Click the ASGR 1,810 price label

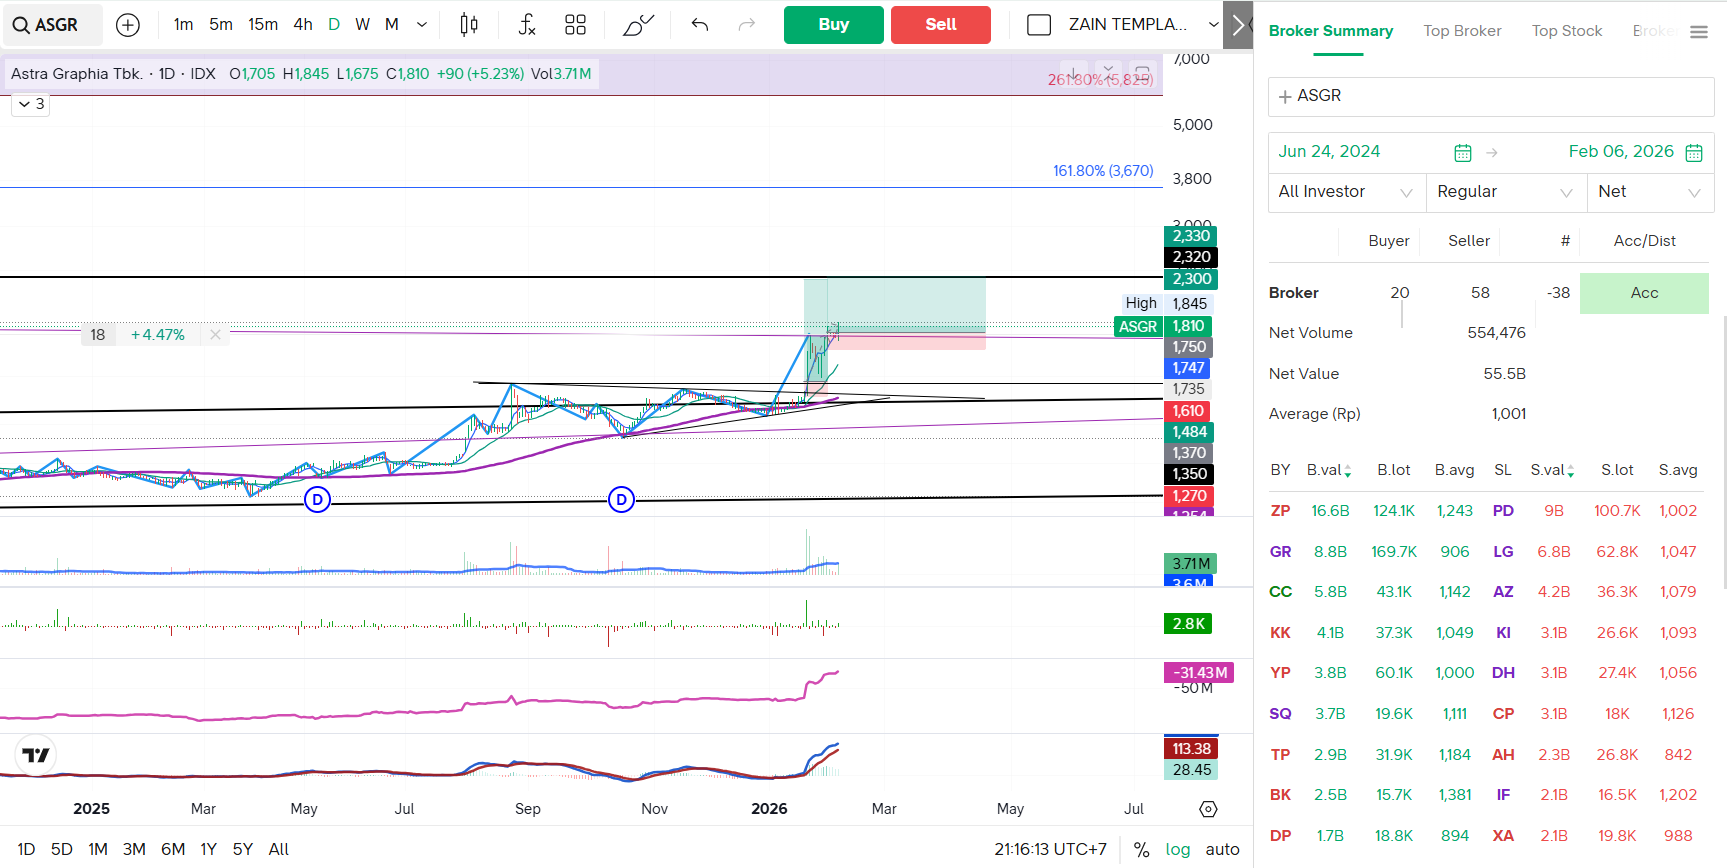[x=1163, y=326]
